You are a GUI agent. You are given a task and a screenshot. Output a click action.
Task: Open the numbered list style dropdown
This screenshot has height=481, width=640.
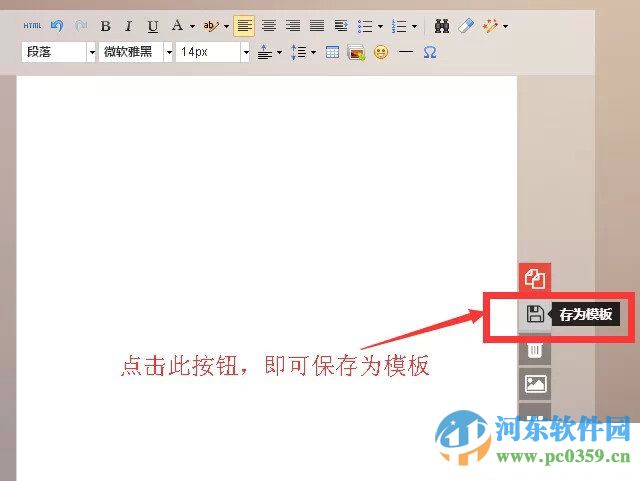pyautogui.click(x=414, y=27)
